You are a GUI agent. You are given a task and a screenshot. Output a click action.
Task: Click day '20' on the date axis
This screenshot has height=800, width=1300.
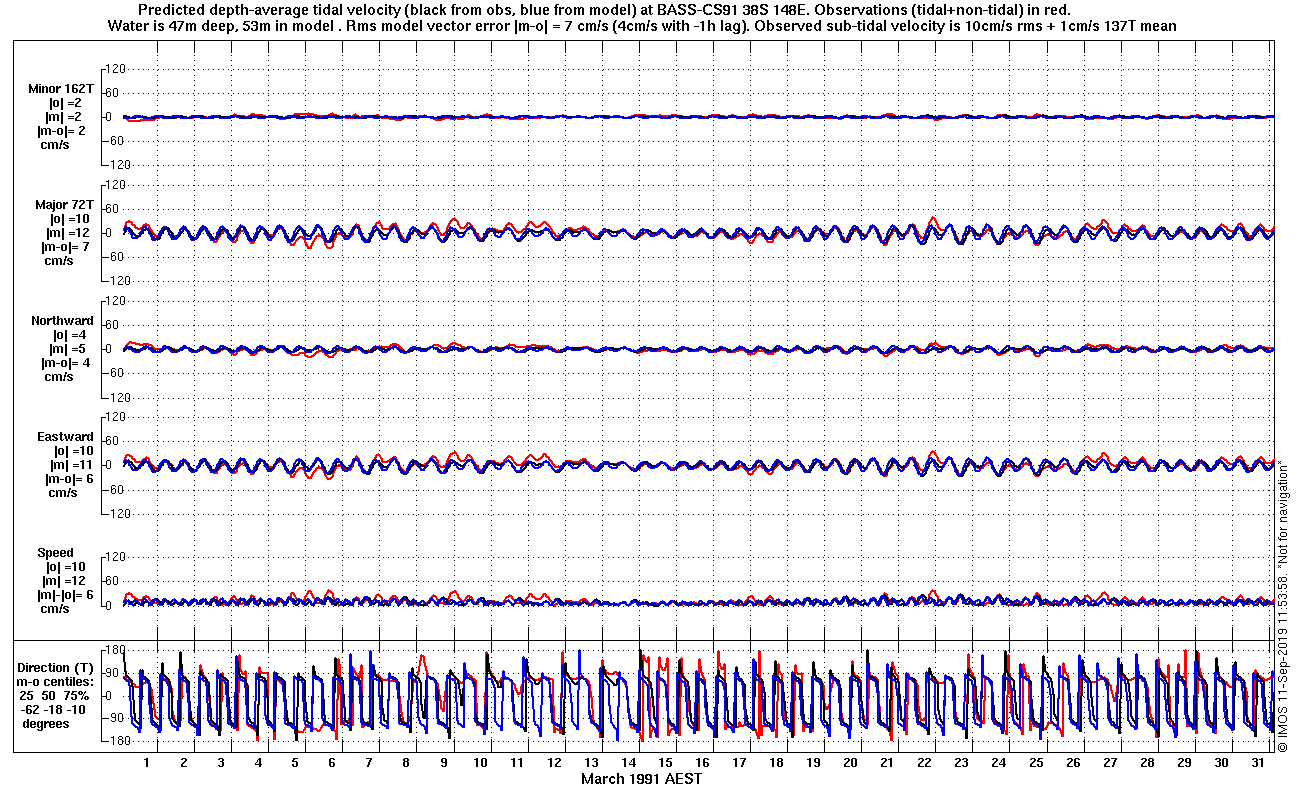click(x=849, y=763)
